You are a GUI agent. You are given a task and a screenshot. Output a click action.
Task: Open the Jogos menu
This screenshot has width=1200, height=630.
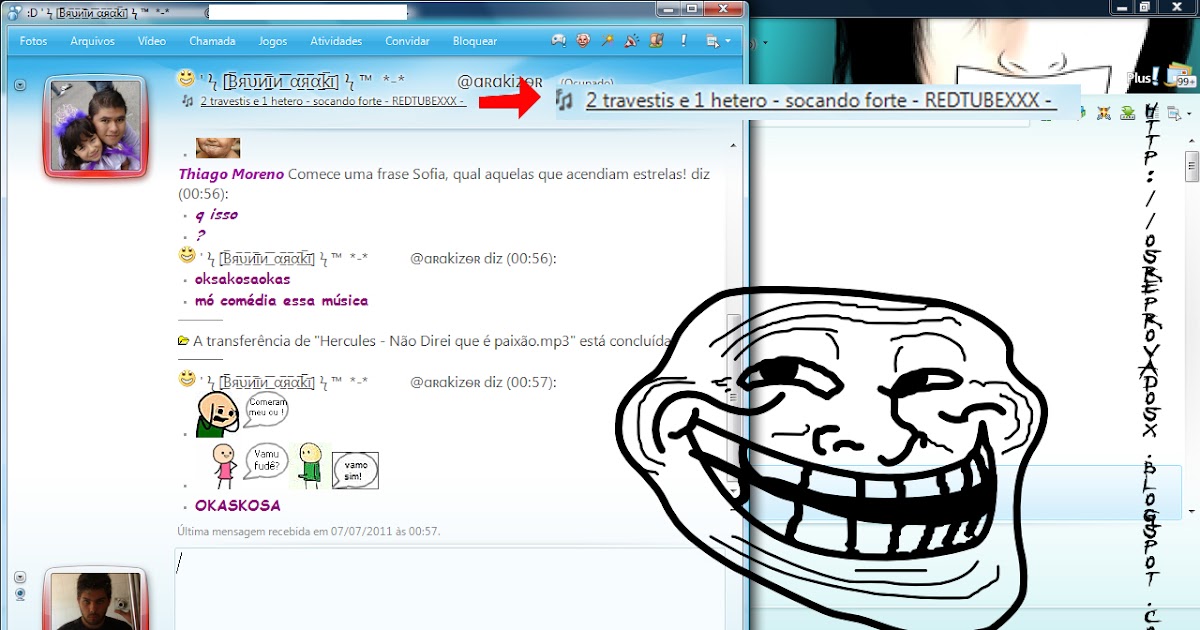point(273,41)
